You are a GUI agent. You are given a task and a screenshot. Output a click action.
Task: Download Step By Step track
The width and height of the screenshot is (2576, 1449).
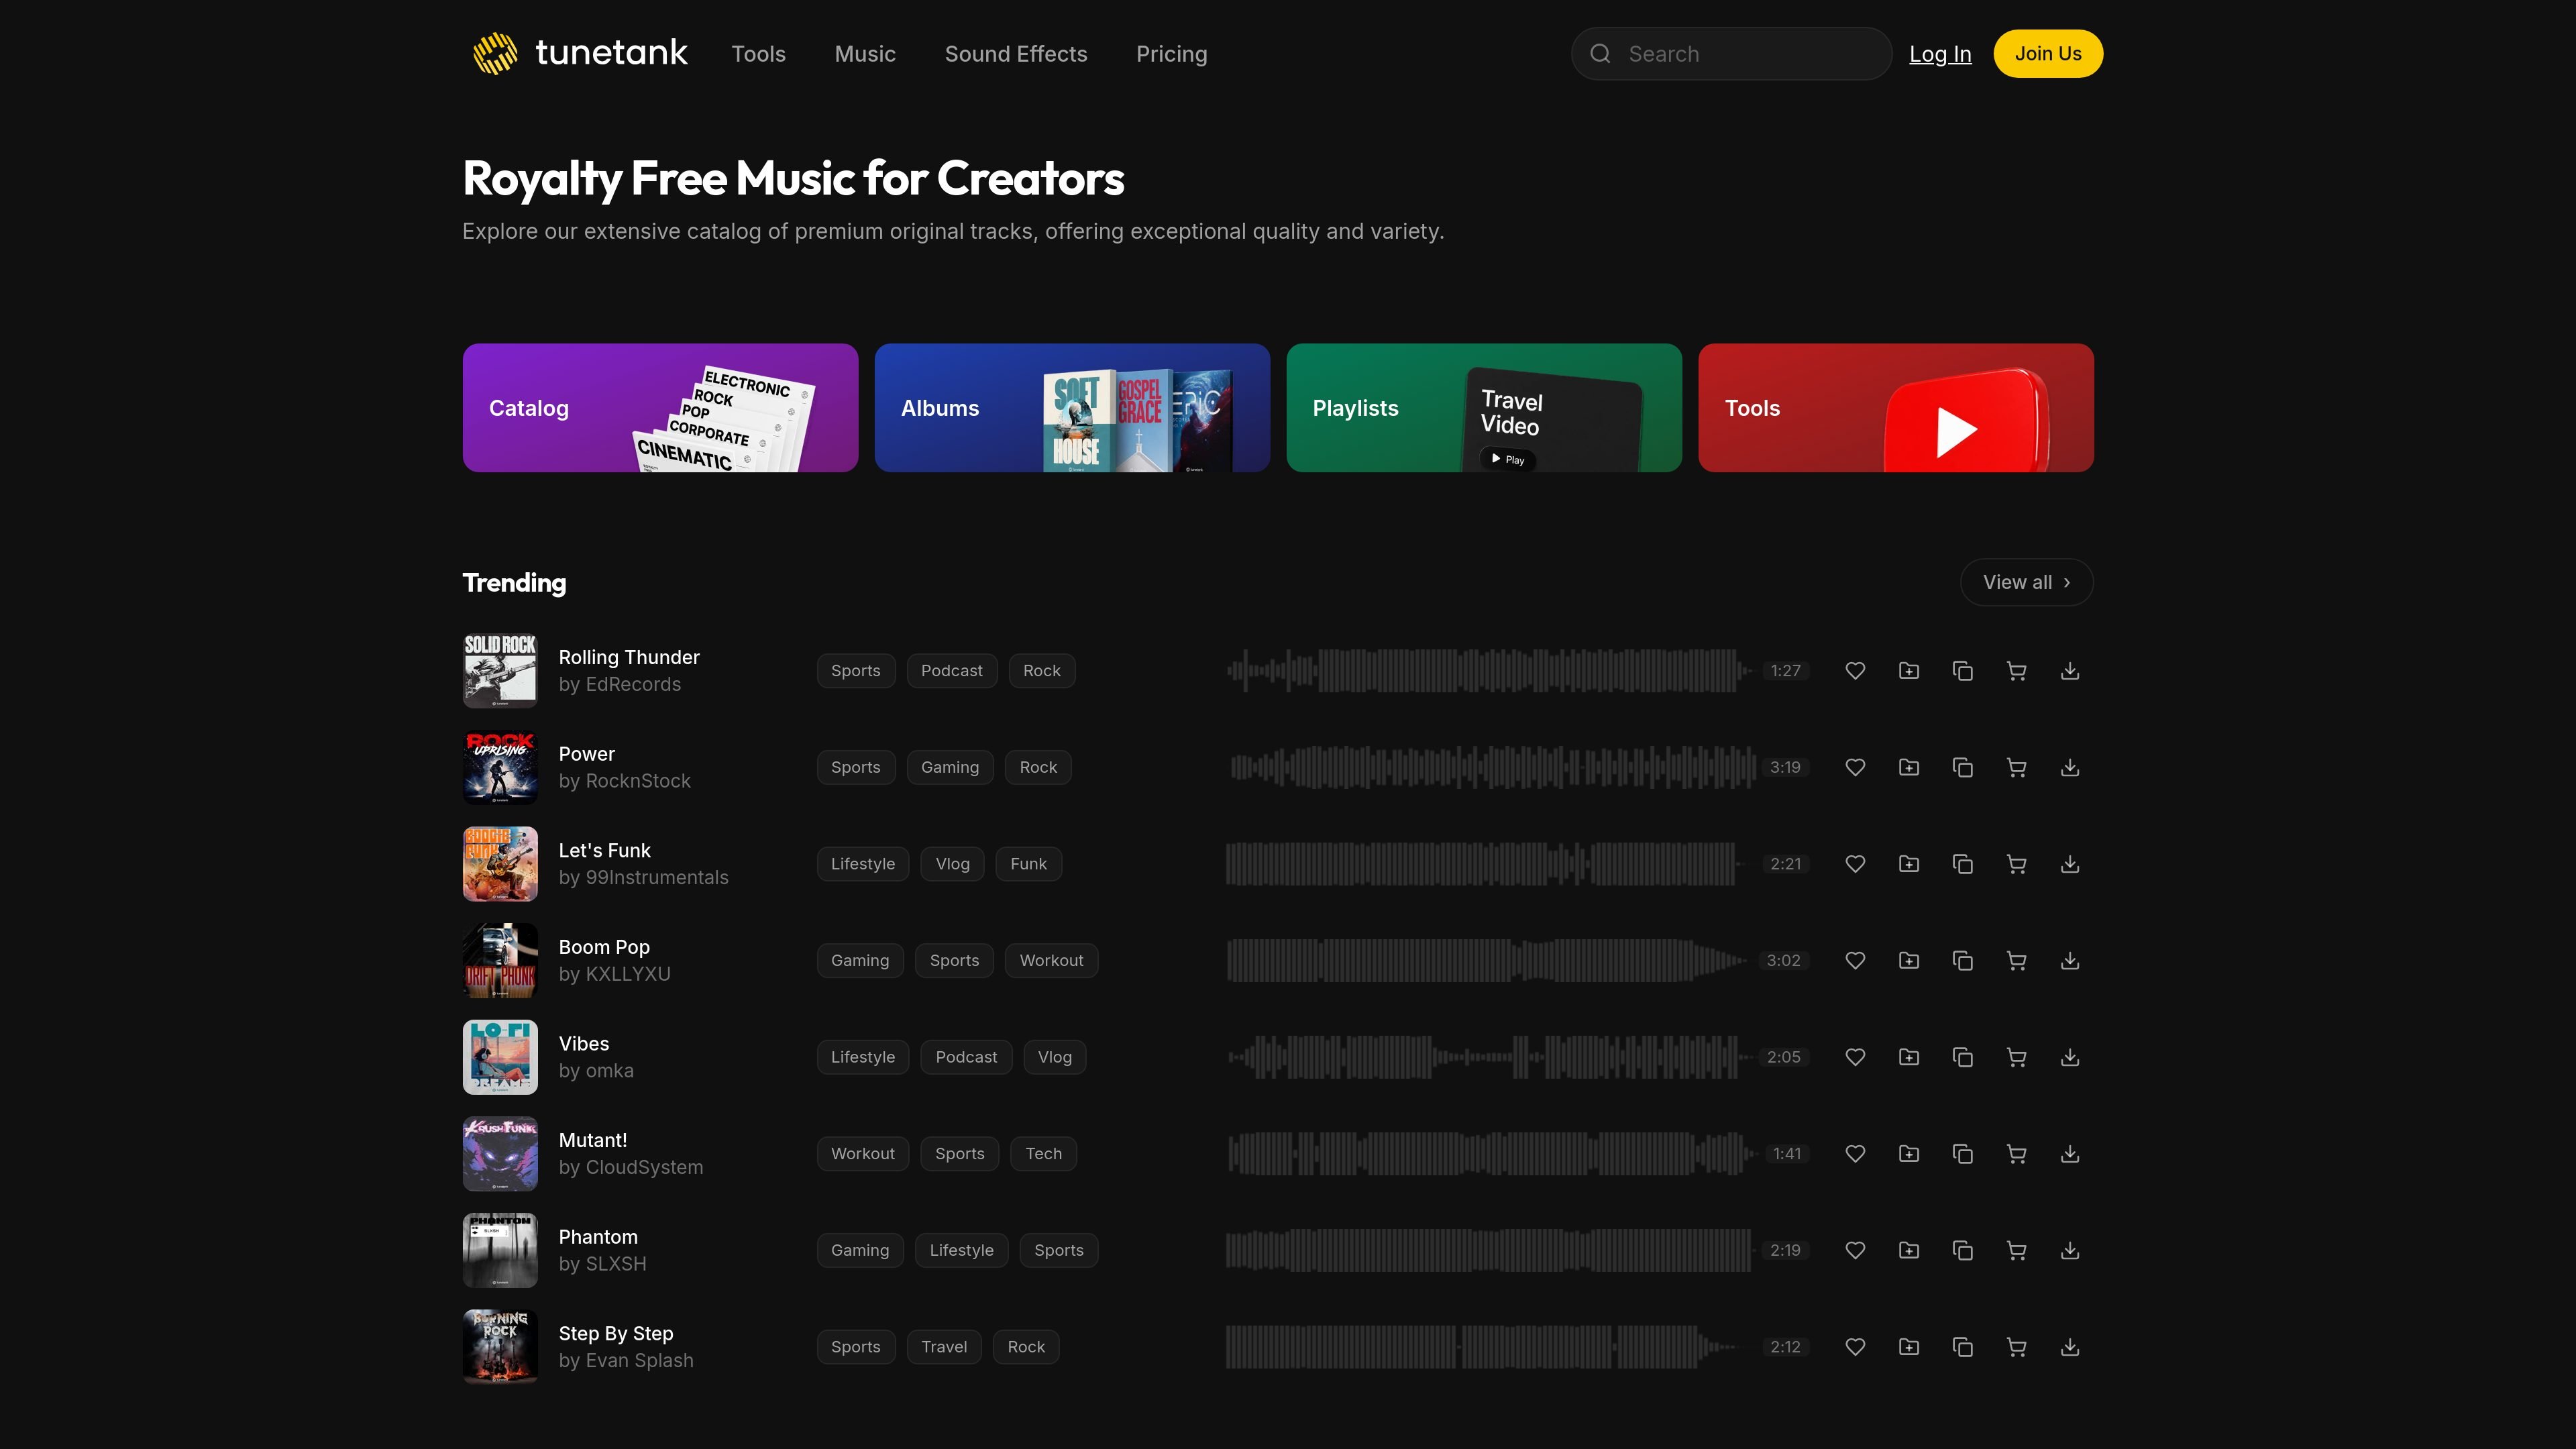tap(2070, 1347)
